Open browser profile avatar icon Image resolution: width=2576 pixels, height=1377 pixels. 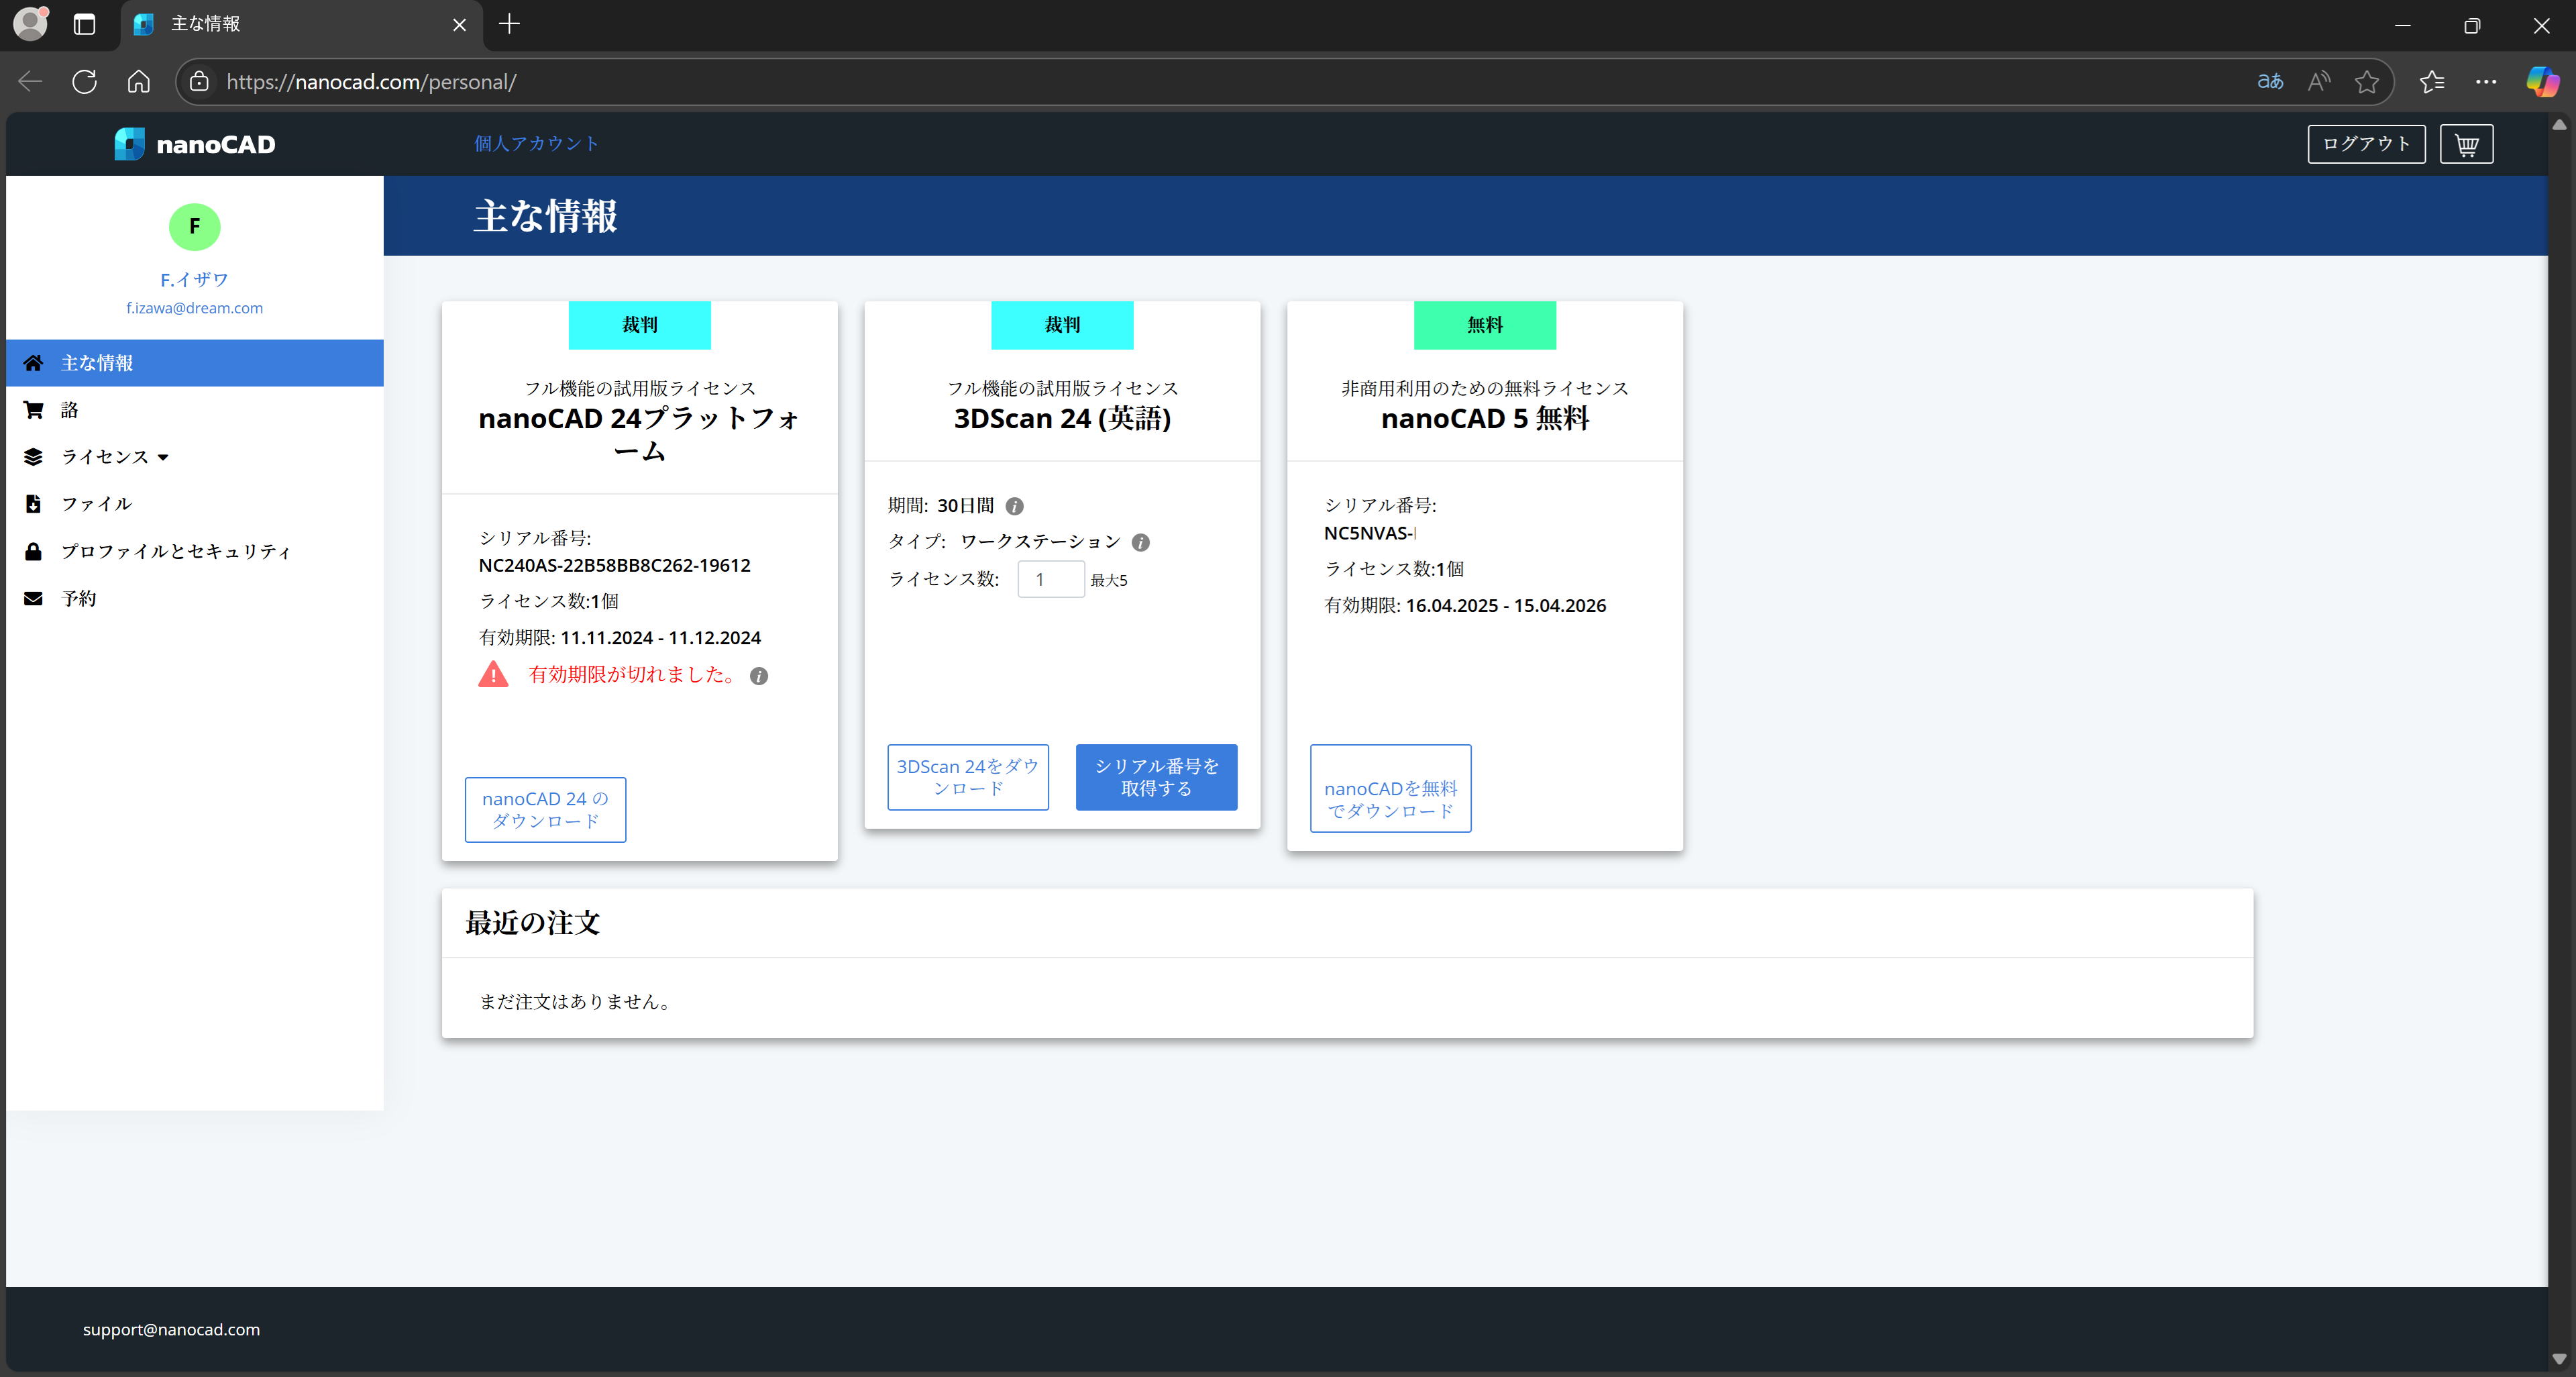click(31, 24)
